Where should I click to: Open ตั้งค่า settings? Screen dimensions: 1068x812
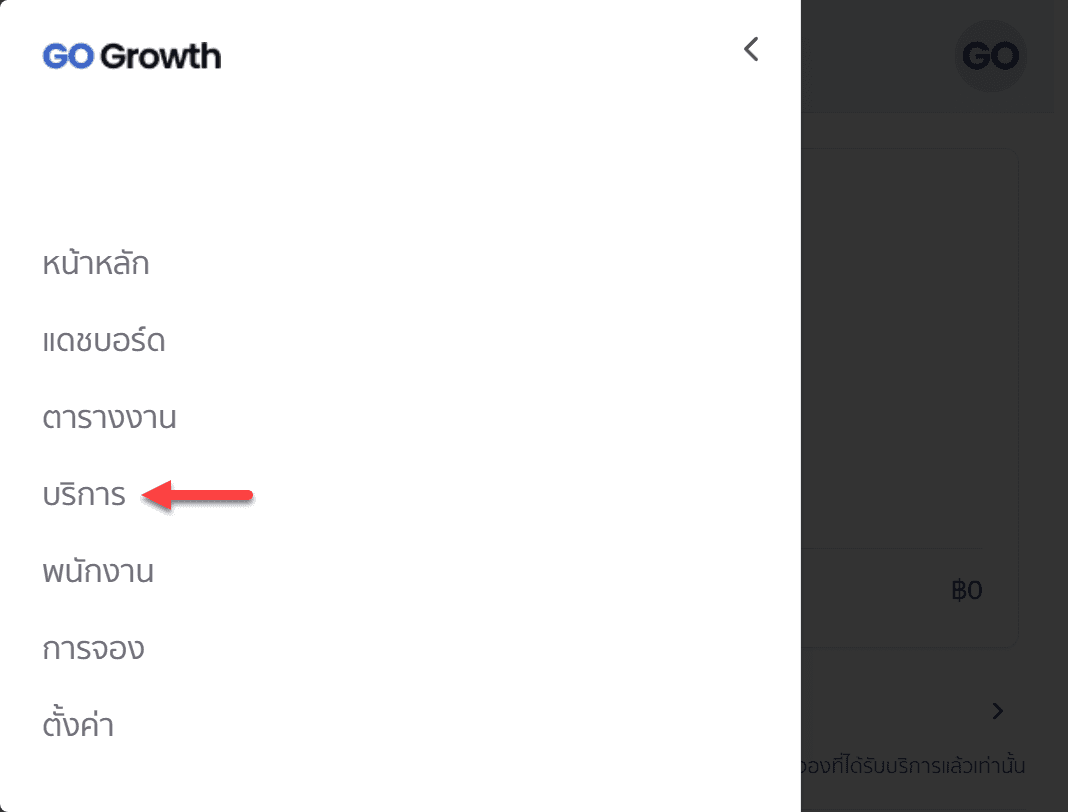point(78,725)
